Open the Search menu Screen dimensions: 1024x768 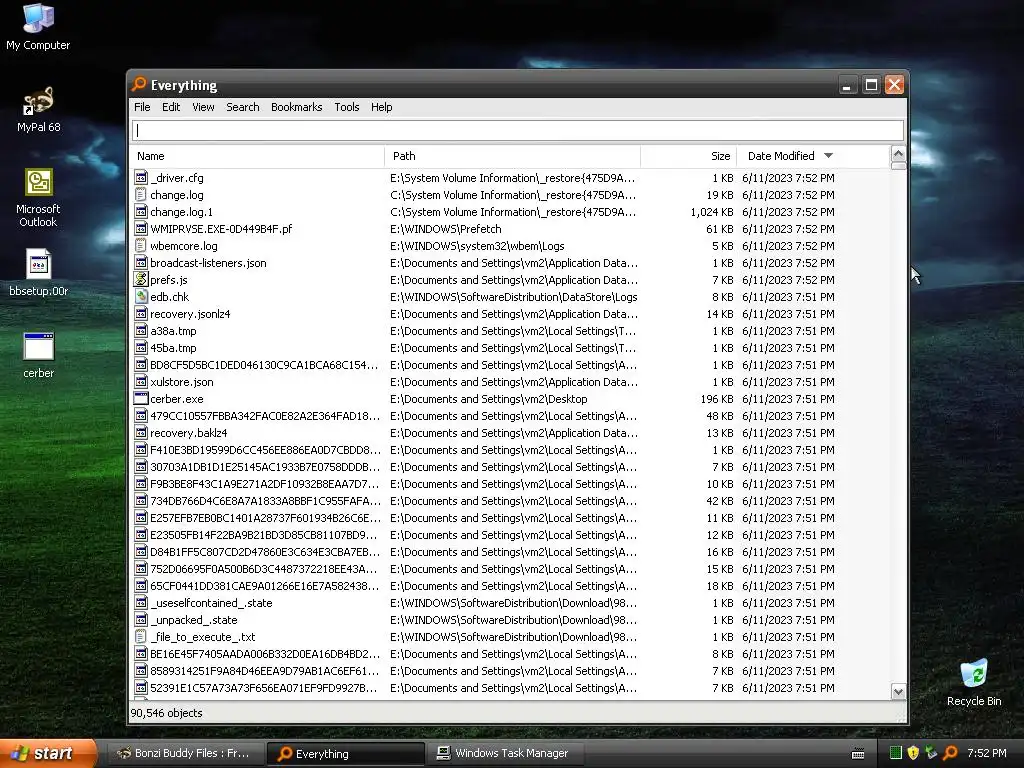(243, 107)
